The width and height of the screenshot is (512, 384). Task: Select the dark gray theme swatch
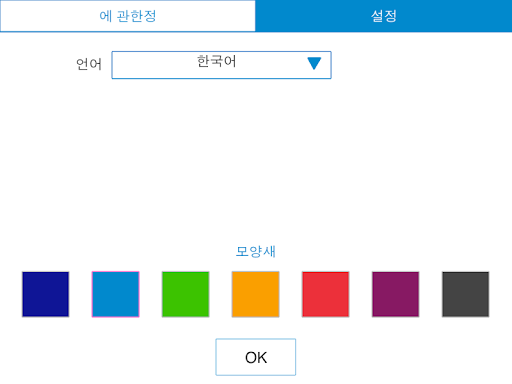(x=466, y=294)
